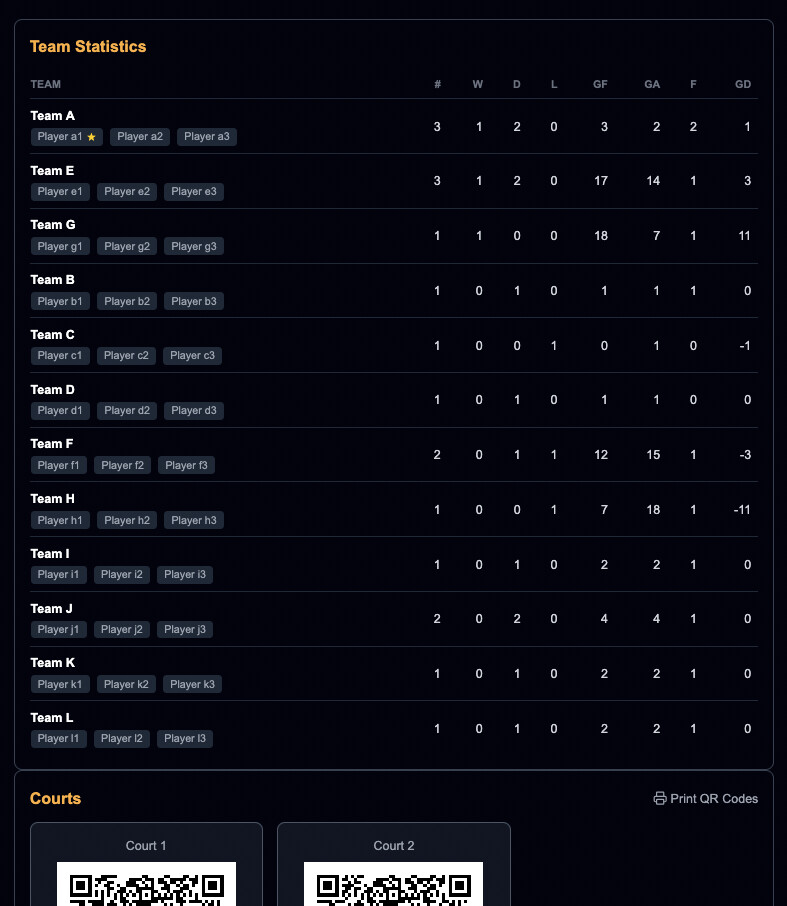Click Print QR Codes link
This screenshot has height=906, width=787.
[x=713, y=799]
